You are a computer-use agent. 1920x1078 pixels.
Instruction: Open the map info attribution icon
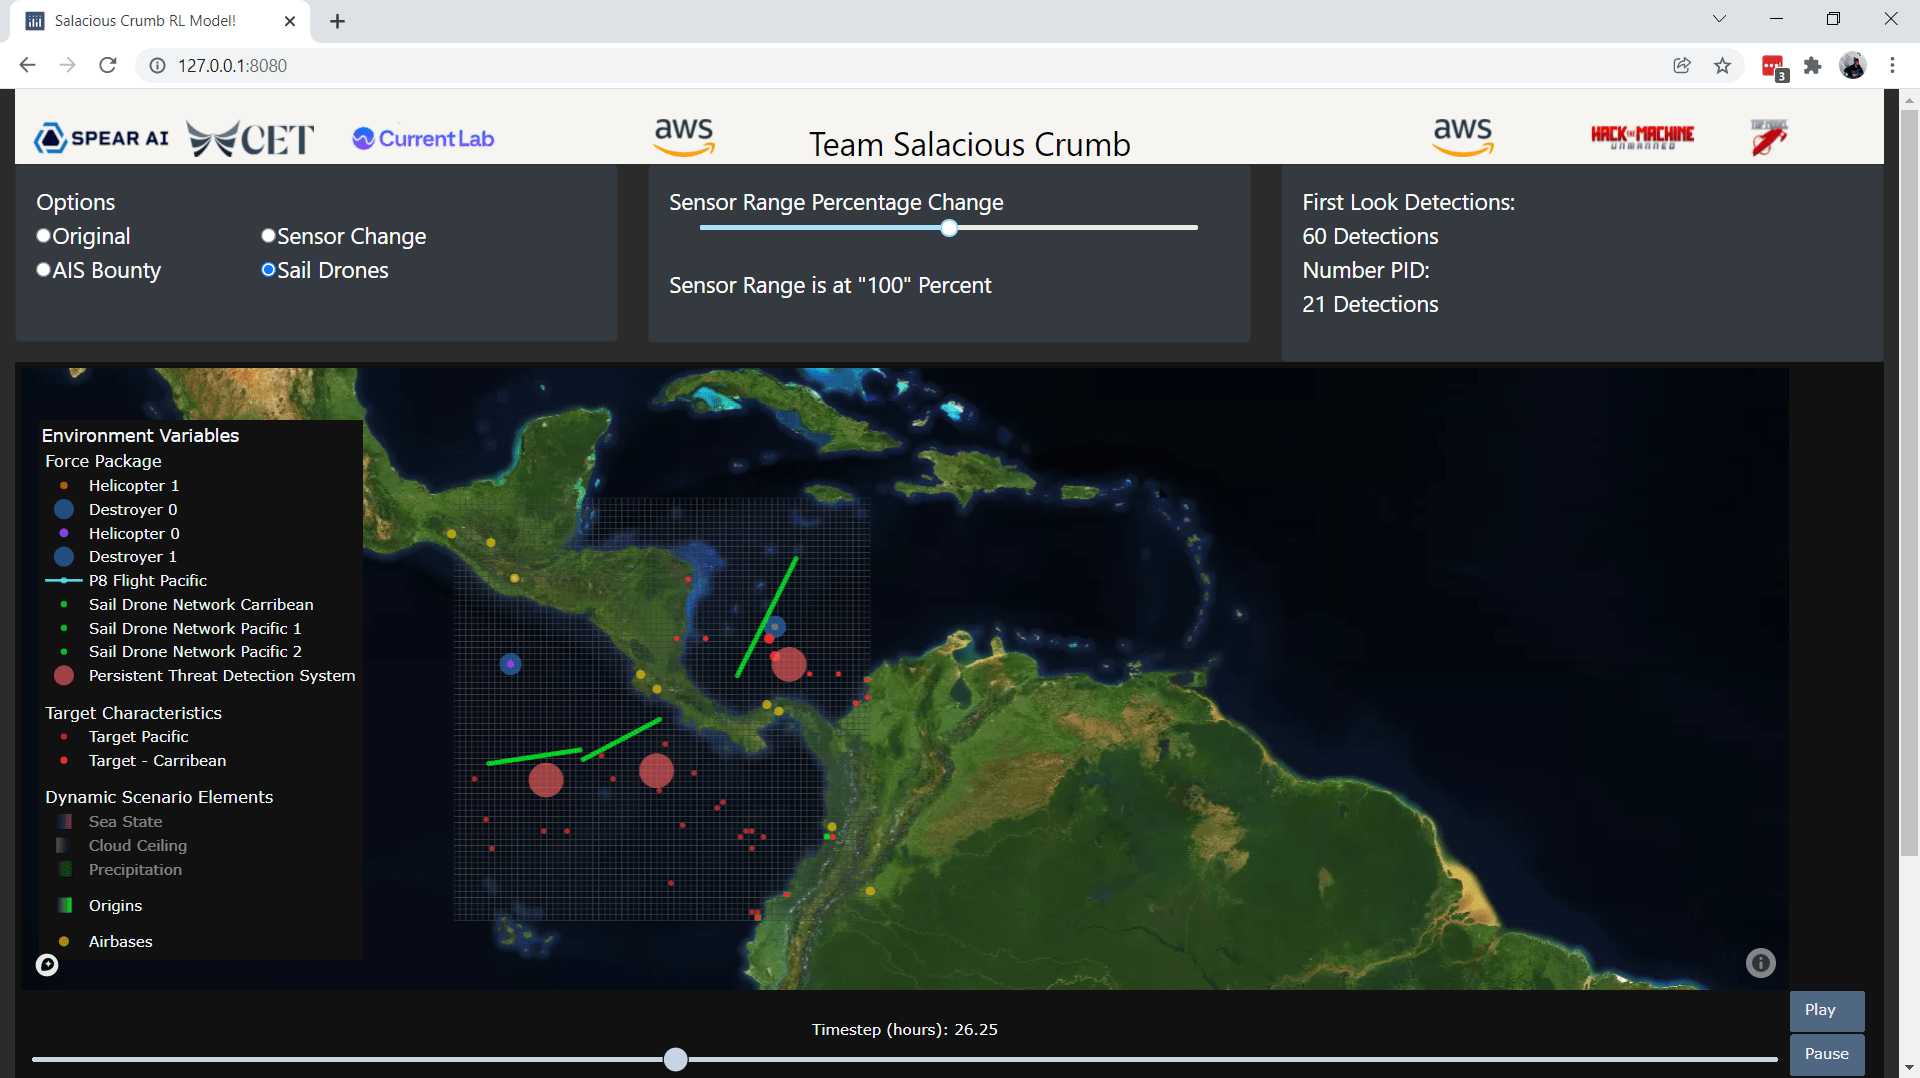click(x=1760, y=963)
